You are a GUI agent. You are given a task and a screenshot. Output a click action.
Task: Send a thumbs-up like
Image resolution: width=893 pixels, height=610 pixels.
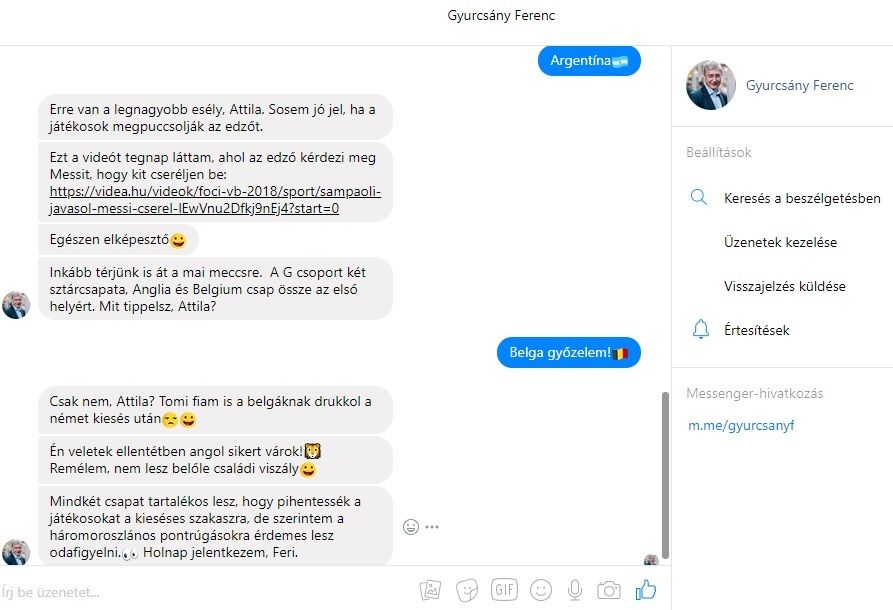pyautogui.click(x=646, y=590)
